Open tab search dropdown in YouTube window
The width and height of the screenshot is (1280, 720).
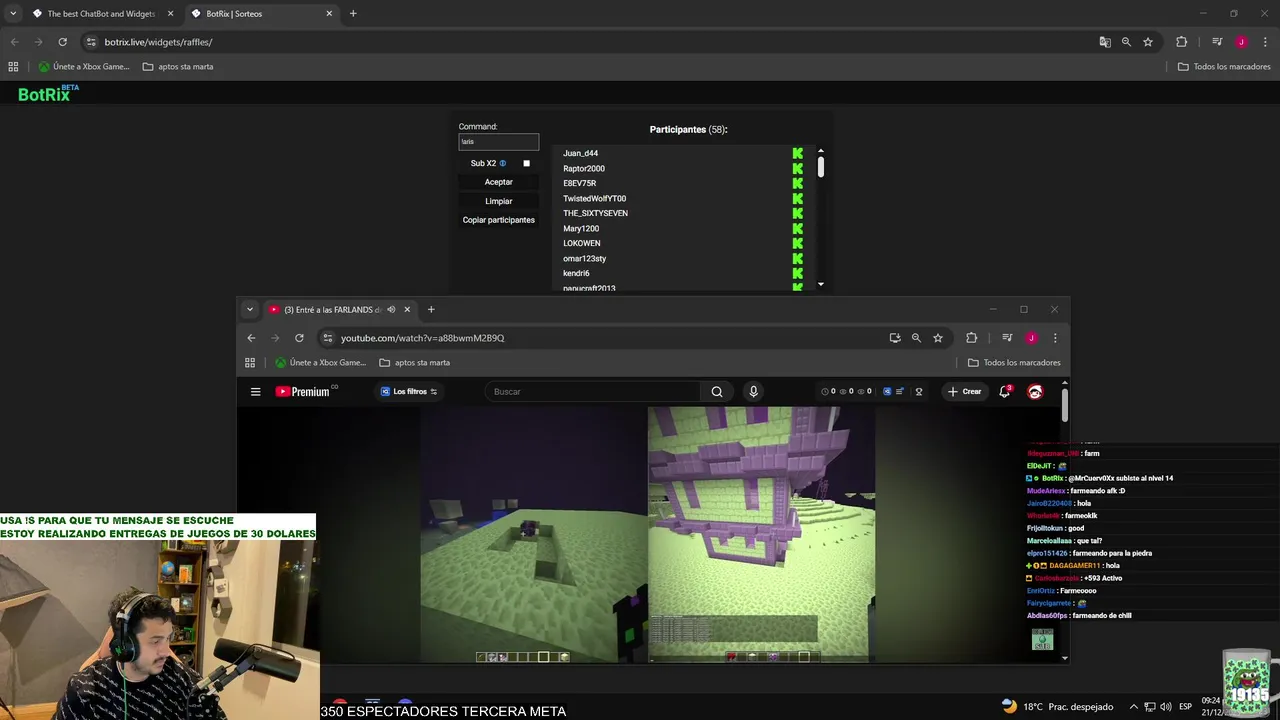coord(250,309)
